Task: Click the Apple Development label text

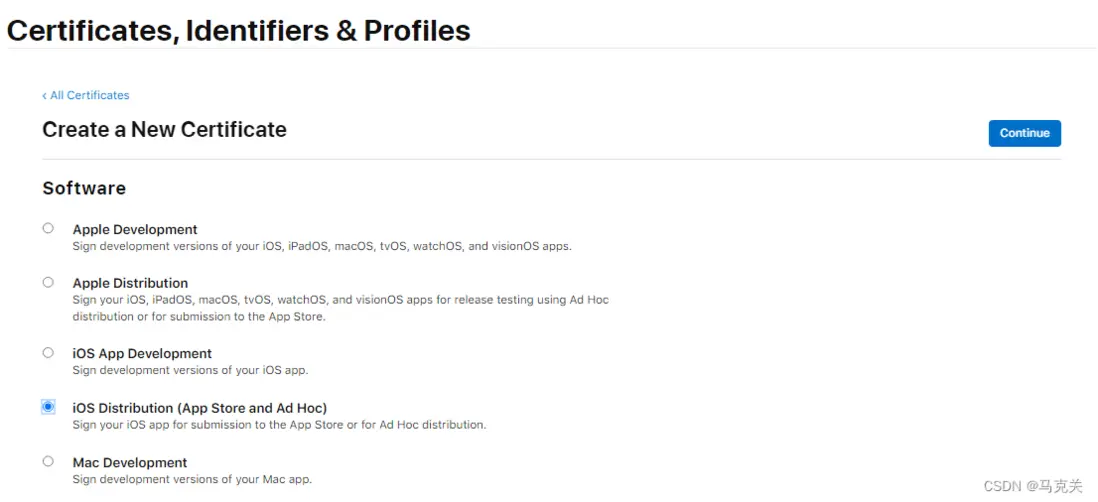Action: tap(135, 229)
